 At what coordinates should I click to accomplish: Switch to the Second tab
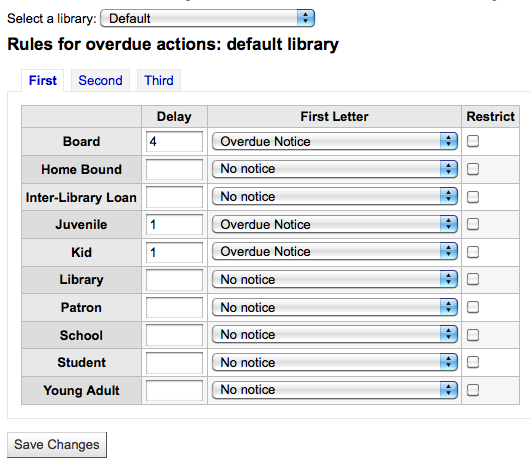coord(100,81)
